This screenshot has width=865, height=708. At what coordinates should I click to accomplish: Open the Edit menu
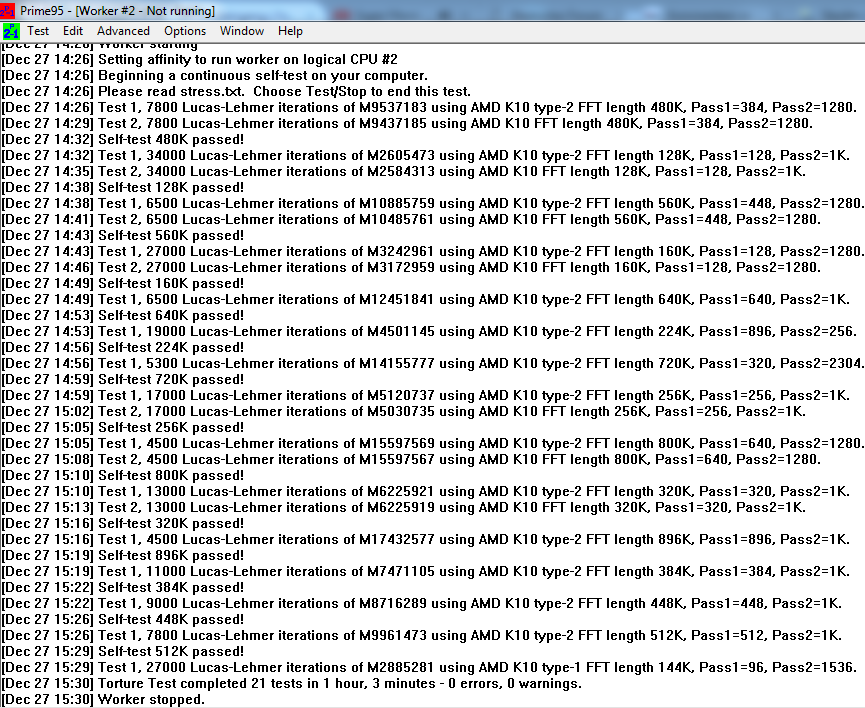[73, 31]
